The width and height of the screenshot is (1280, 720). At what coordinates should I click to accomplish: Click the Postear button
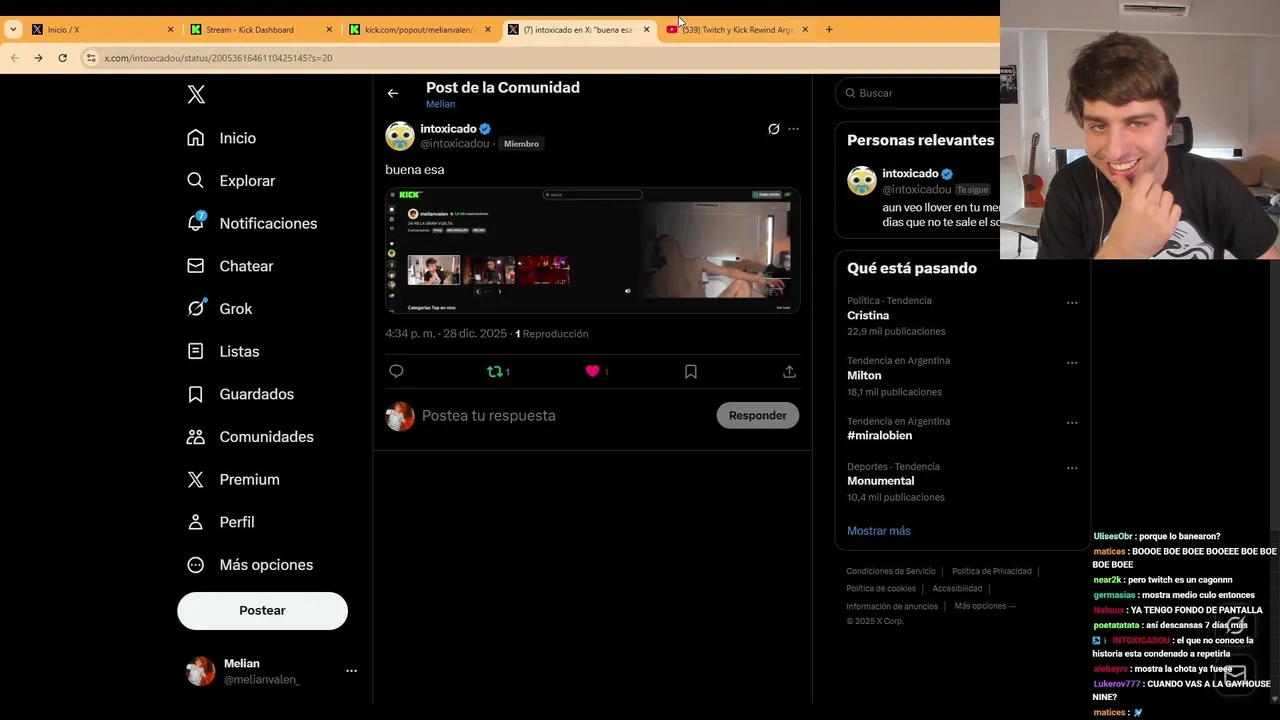[262, 610]
